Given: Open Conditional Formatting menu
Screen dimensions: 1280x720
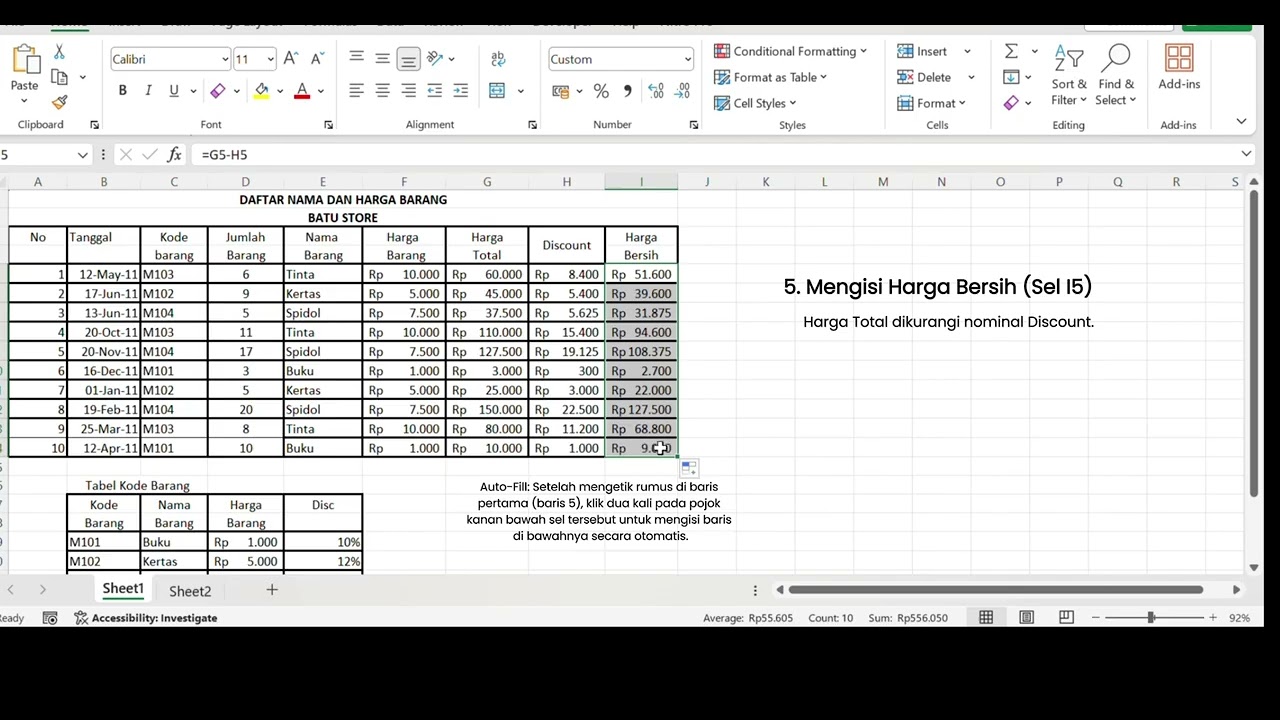Looking at the screenshot, I should pyautogui.click(x=790, y=51).
